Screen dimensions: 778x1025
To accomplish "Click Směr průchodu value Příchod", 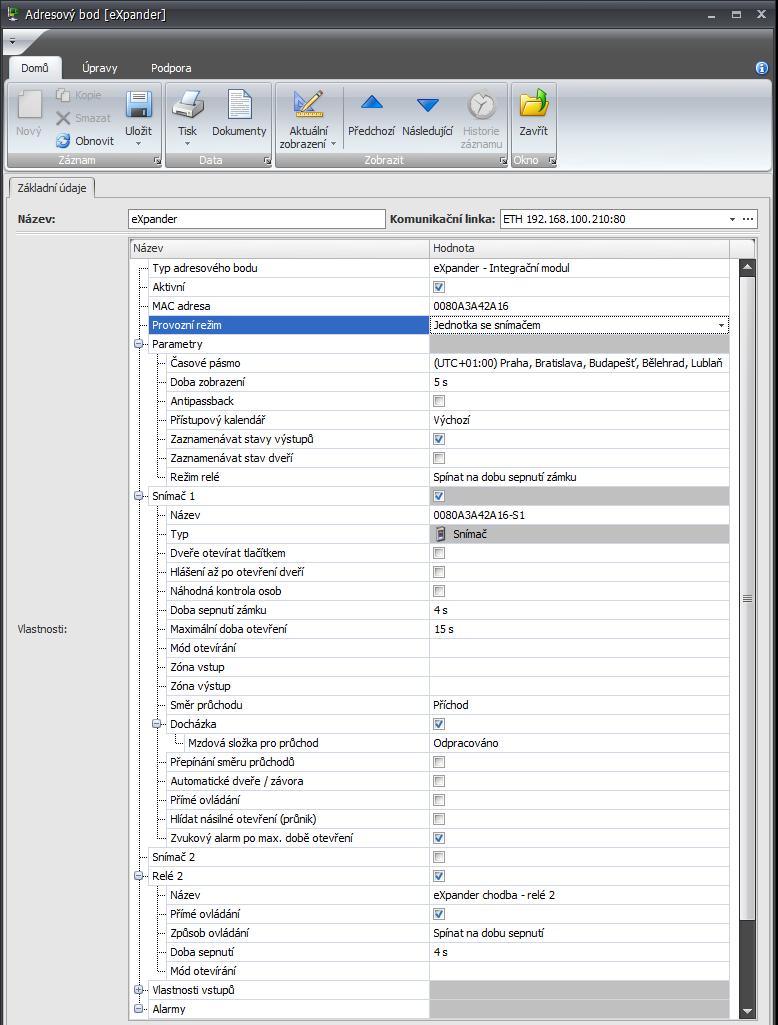I will 450,705.
